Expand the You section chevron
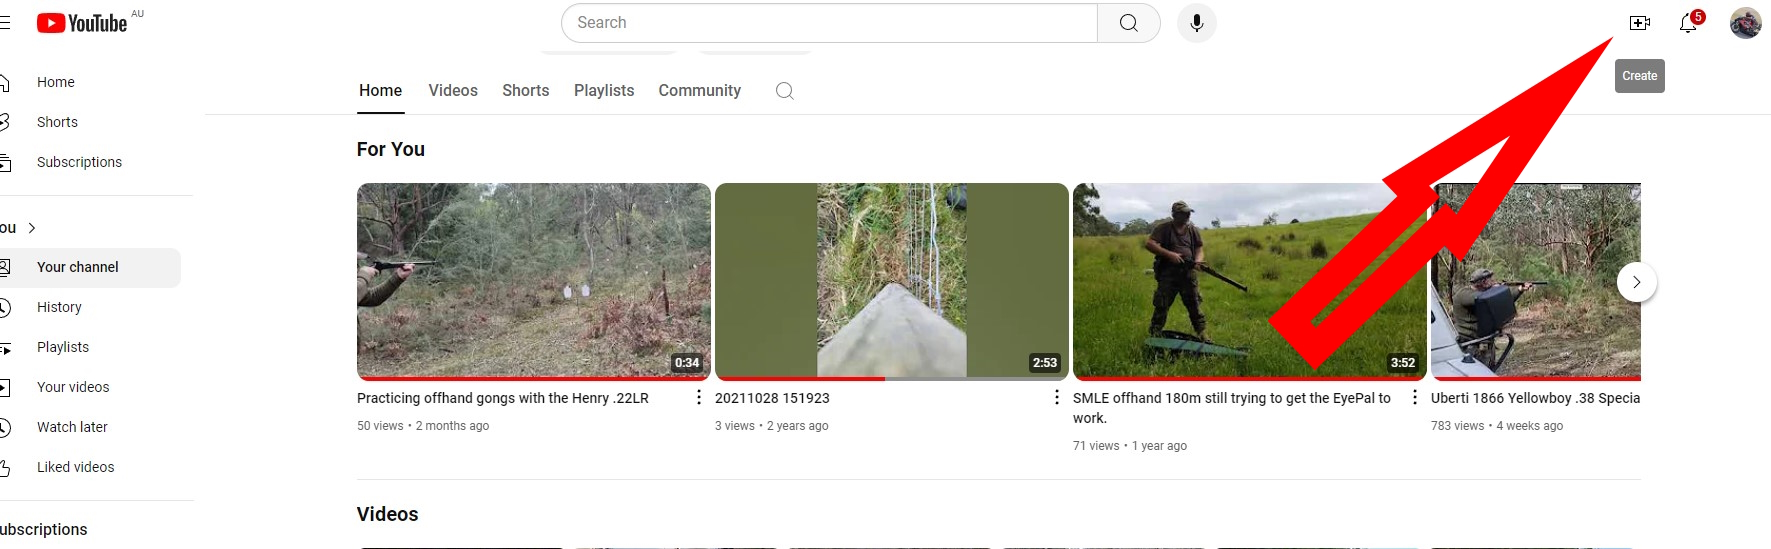Screen dimensions: 1771x549 coord(32,228)
